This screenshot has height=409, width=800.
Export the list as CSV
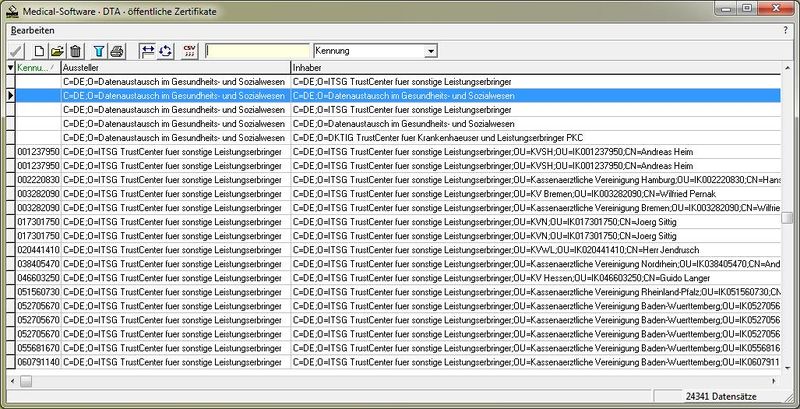[189, 51]
